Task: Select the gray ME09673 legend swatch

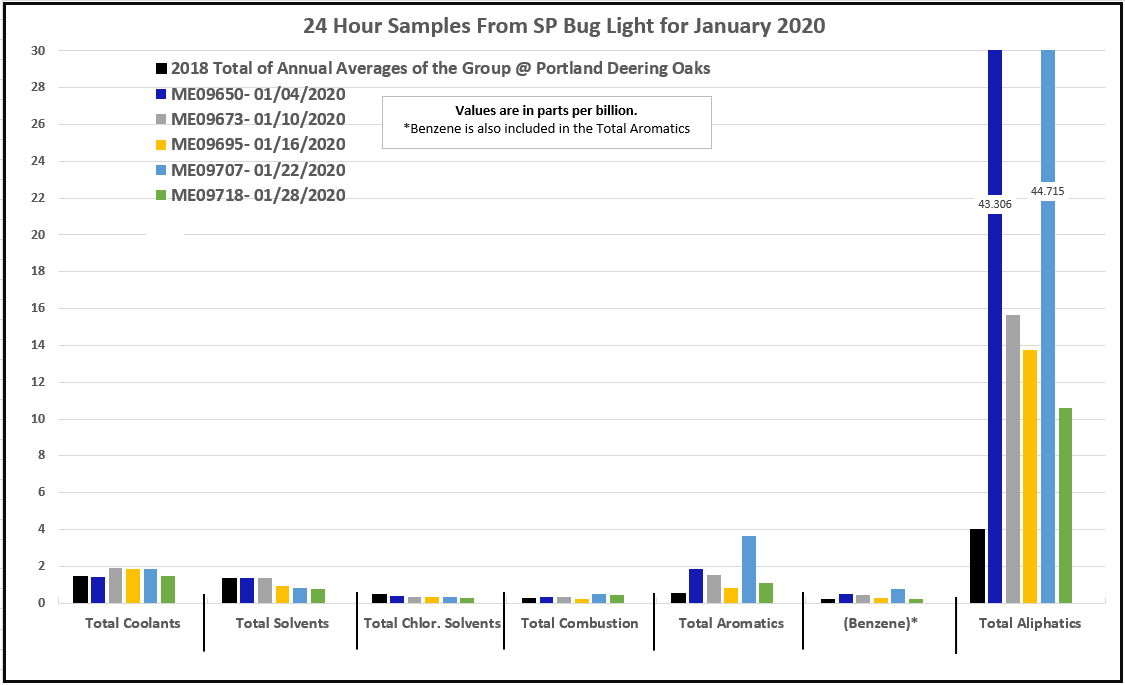Action: coord(160,119)
